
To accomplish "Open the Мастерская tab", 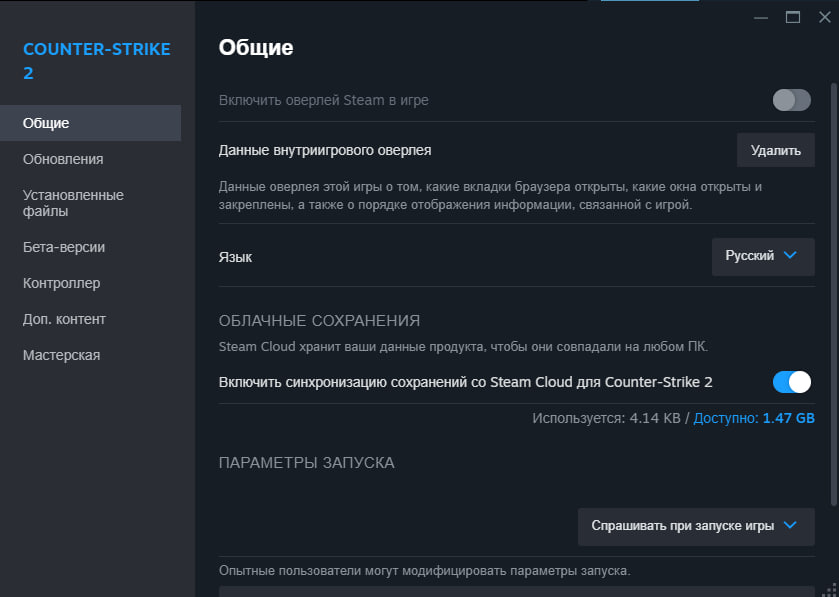I will 61,355.
